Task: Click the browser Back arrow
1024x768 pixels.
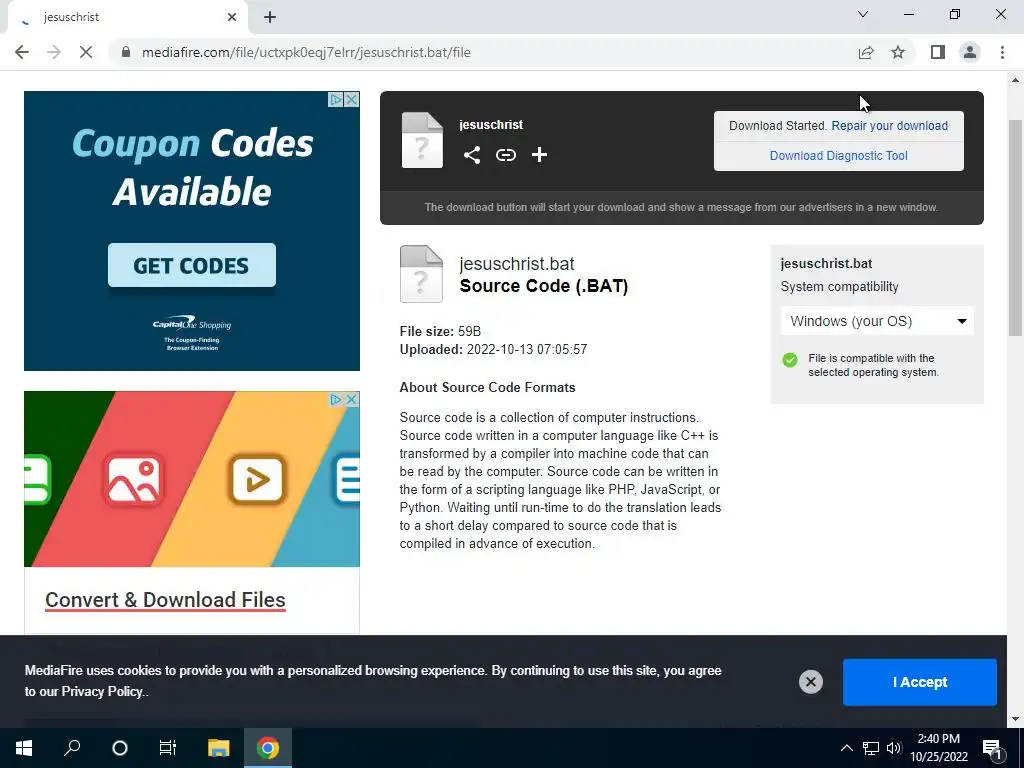Action: point(22,52)
